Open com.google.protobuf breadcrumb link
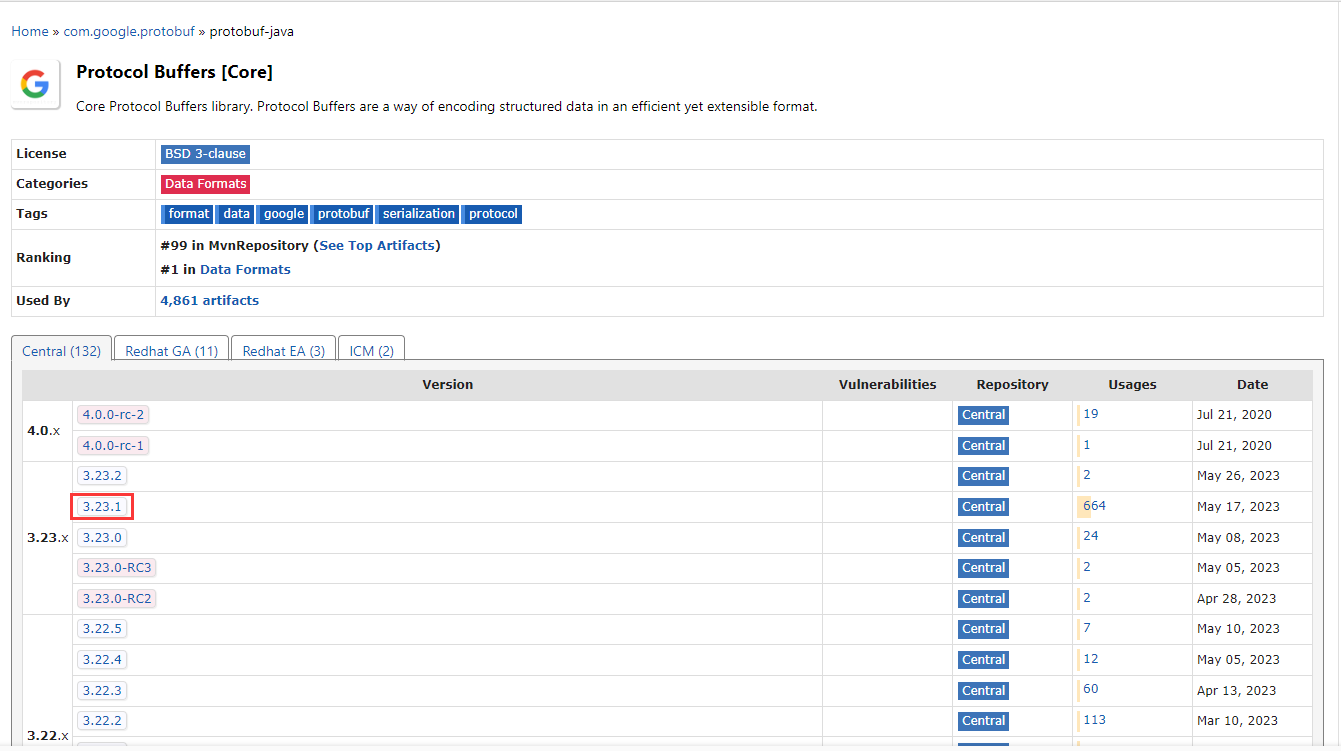The height and width of the screenshot is (751, 1341). [x=129, y=31]
